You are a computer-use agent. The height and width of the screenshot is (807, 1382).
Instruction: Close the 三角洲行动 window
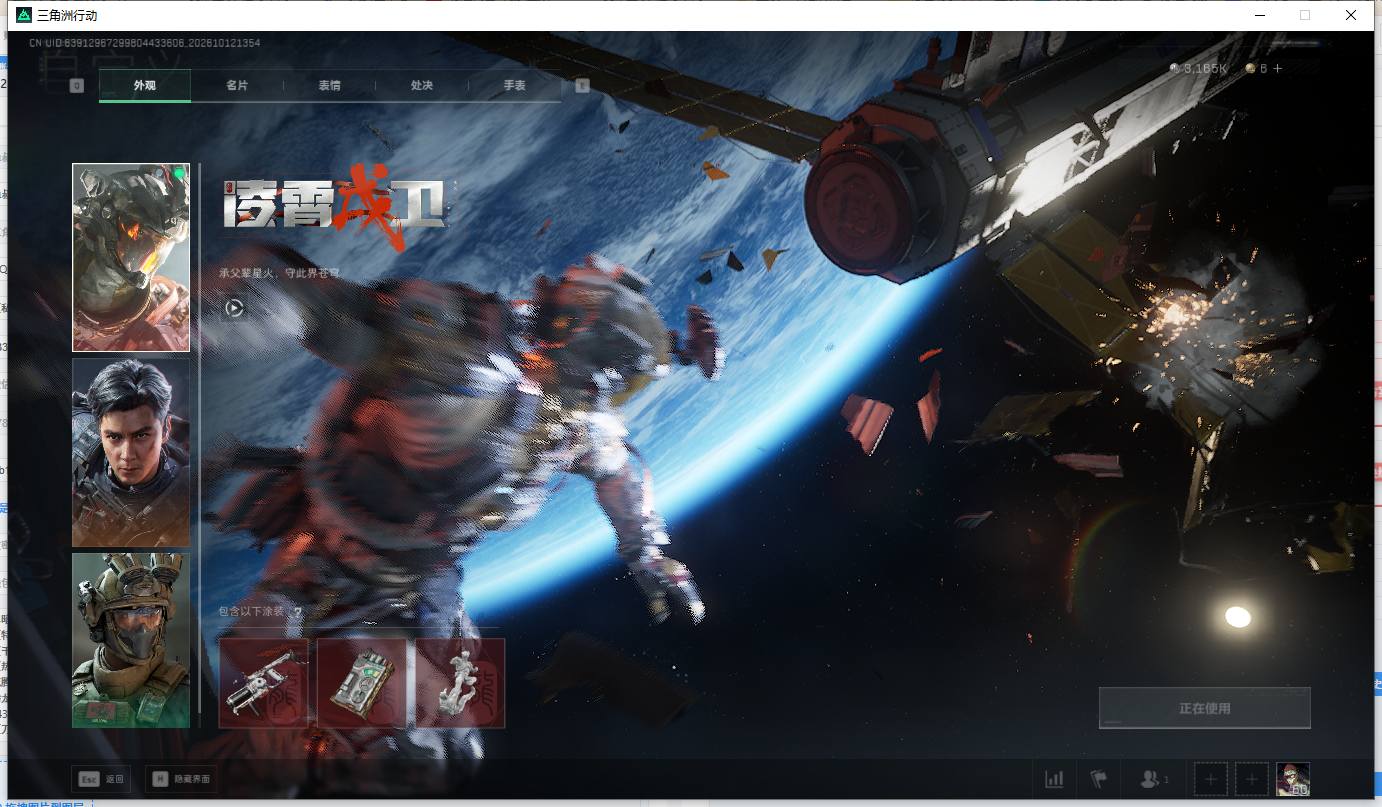[x=1350, y=15]
